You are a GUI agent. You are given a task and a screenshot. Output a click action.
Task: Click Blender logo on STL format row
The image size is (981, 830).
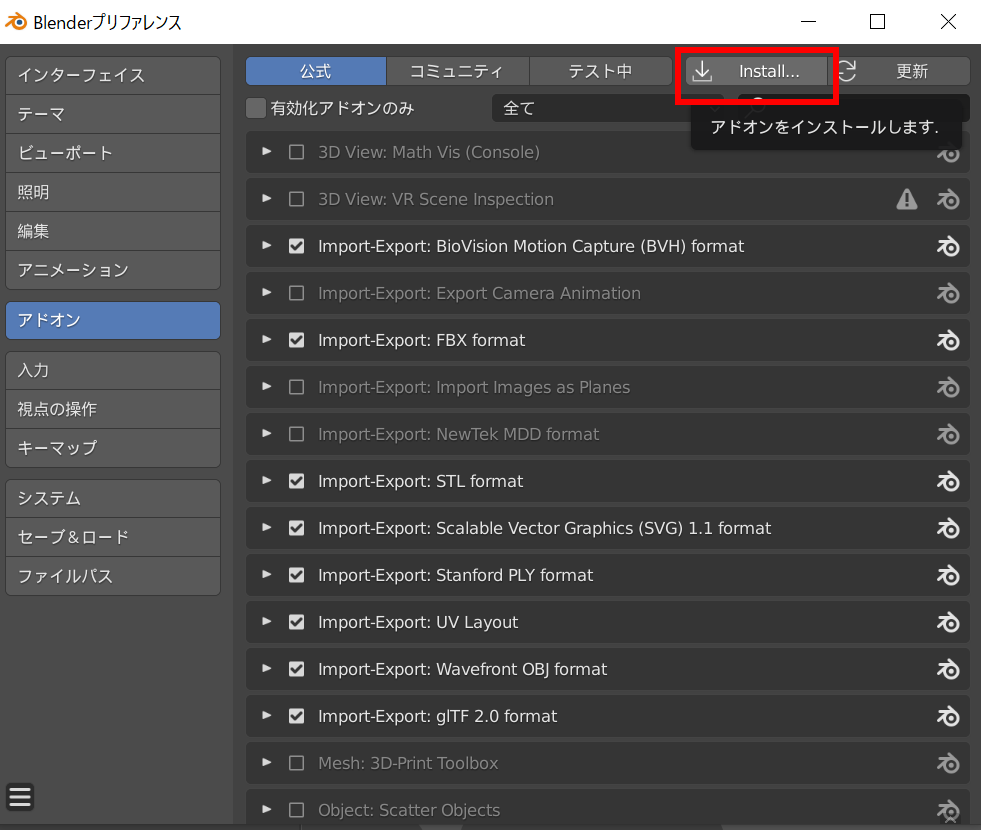948,481
